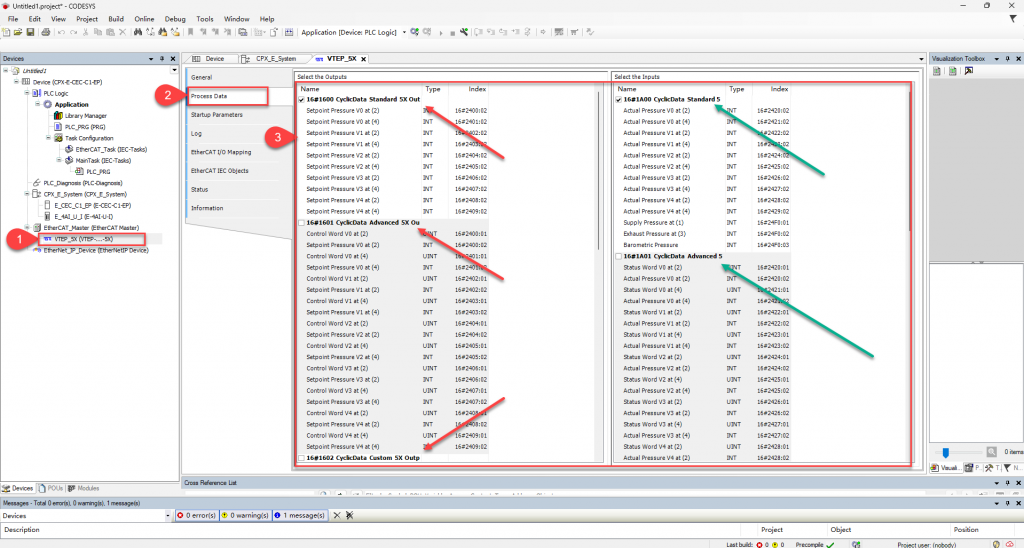Collapse the CPX_E_System tree node
The image size is (1024, 548).
pos(27,194)
